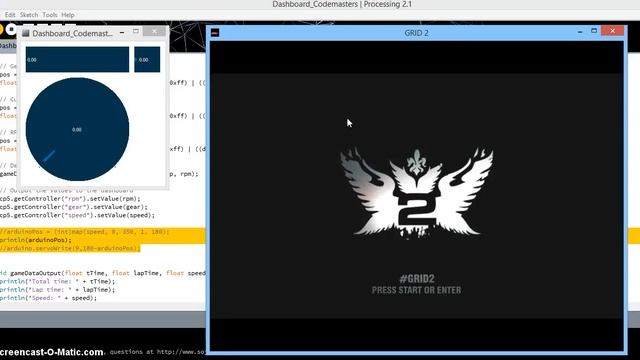The height and width of the screenshot is (360, 640).
Task: Minimize the GRID 2 window
Action: [580, 32]
